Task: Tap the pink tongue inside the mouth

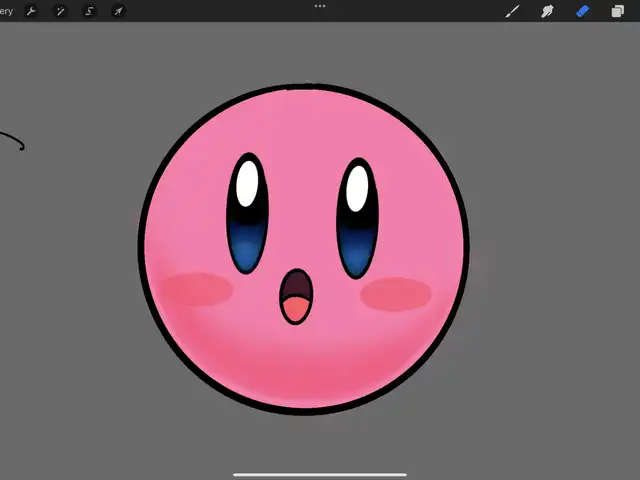Action: click(295, 311)
